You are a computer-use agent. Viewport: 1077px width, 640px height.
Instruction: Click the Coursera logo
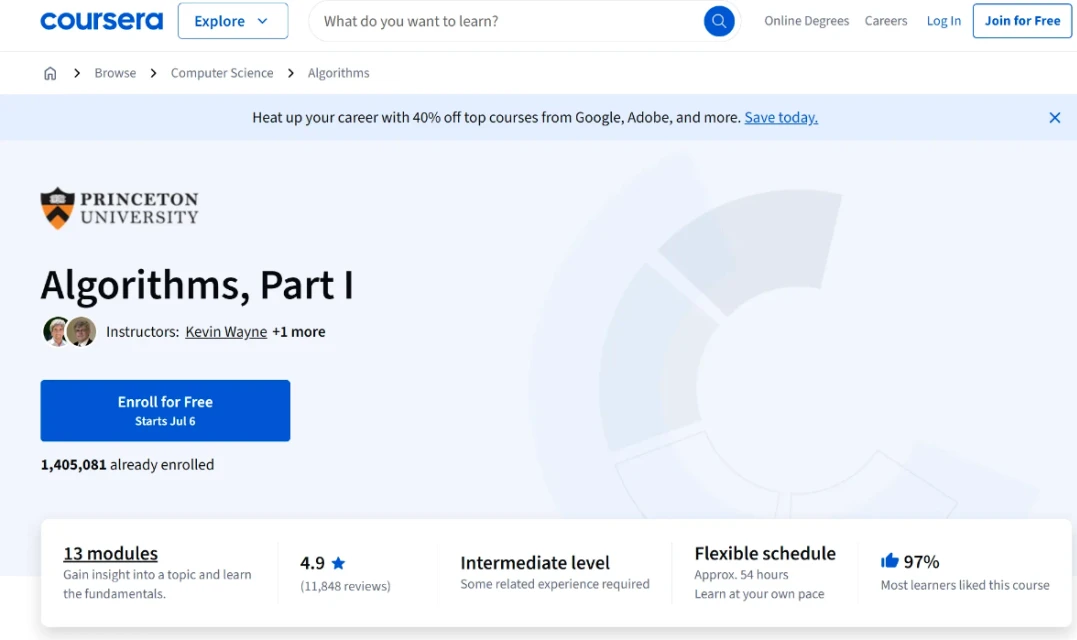click(x=101, y=21)
